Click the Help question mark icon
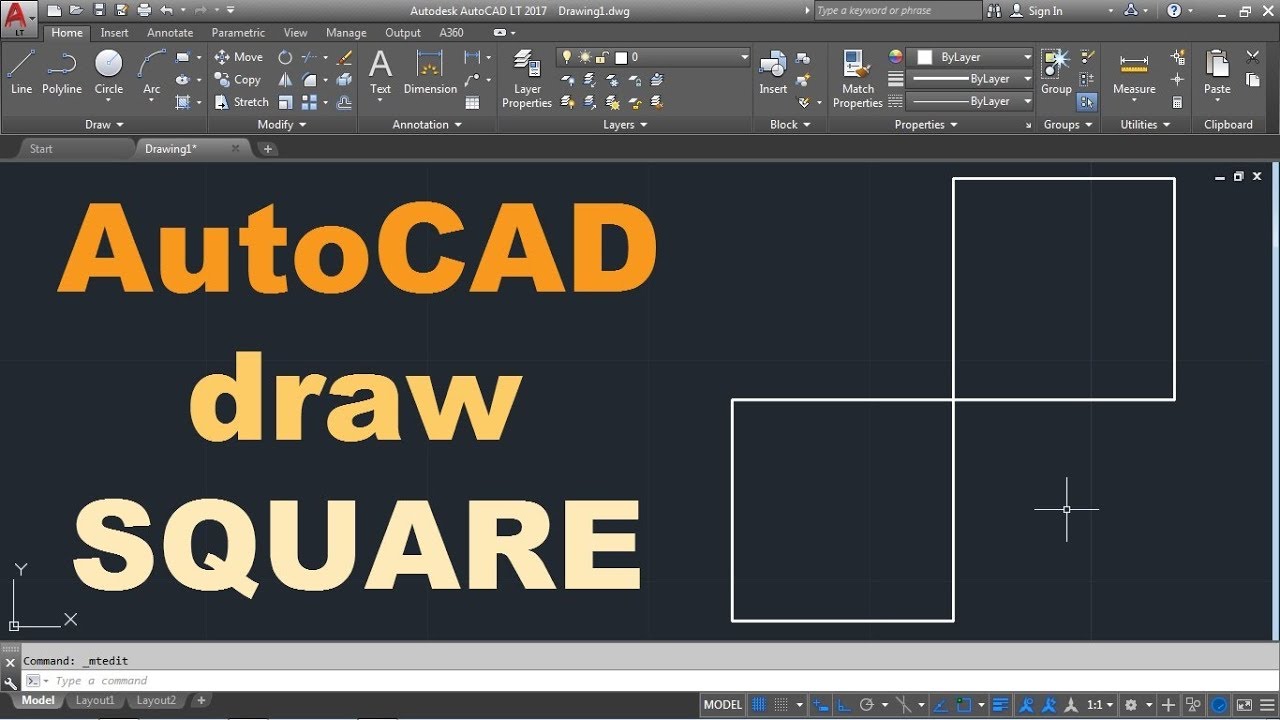 (1174, 10)
